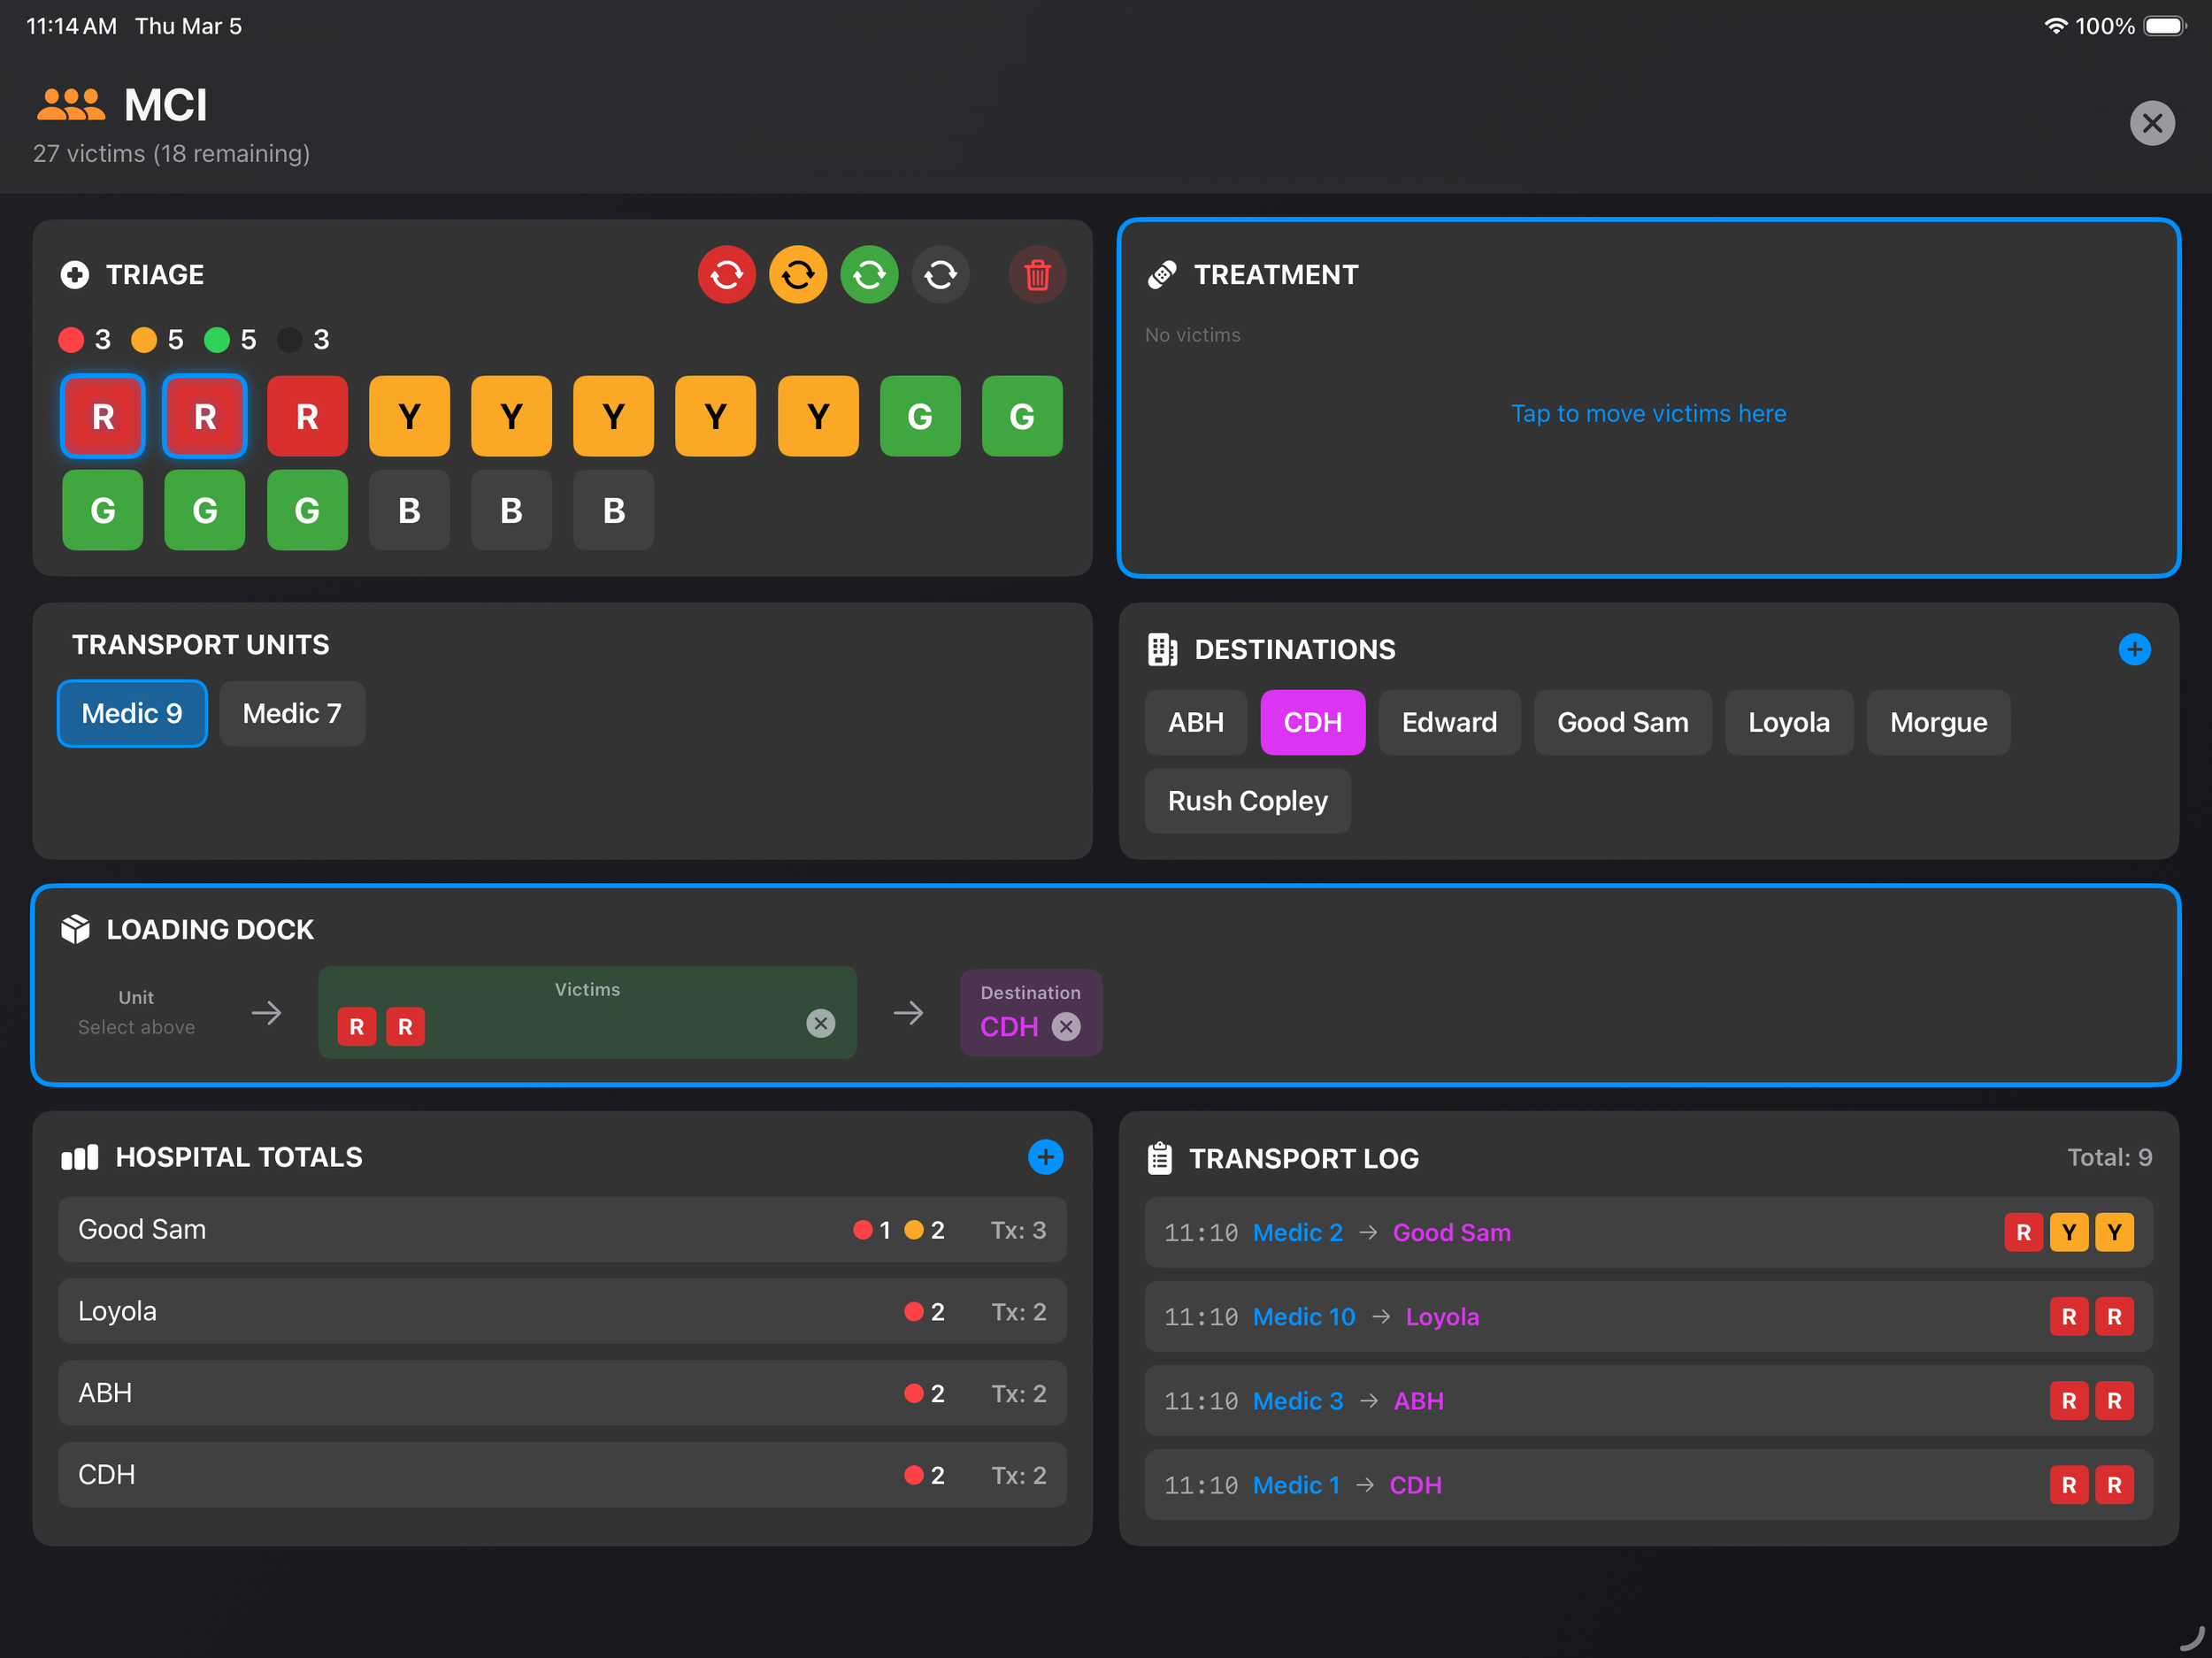Close the MCI screen
Image resolution: width=2212 pixels, height=1658 pixels.
click(x=2152, y=123)
